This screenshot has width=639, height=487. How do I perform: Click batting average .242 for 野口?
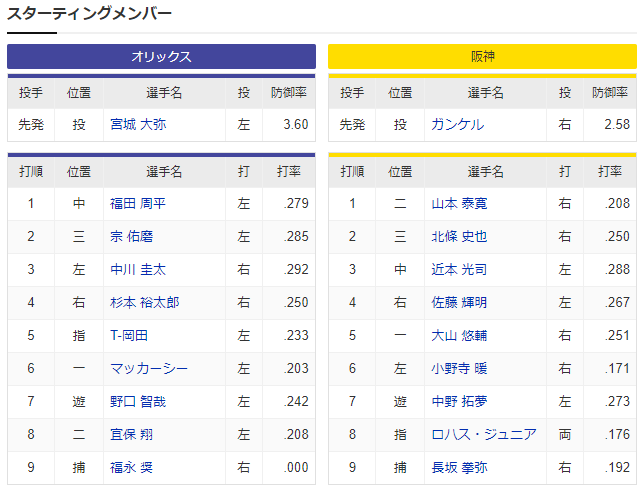[296, 401]
